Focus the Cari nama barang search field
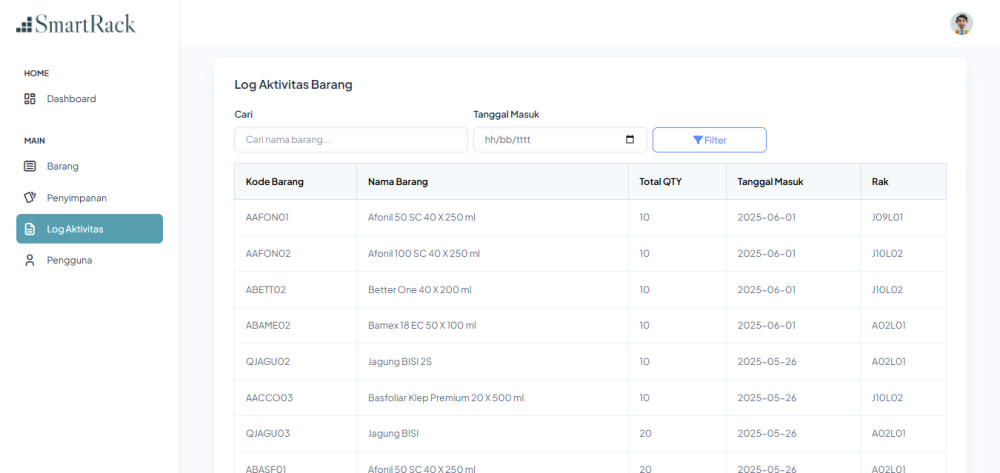 [351, 140]
